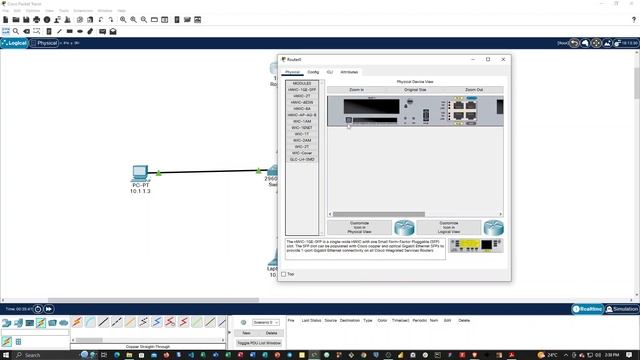Select HWIC-1GE-SFP in modules list

(x=302, y=89)
